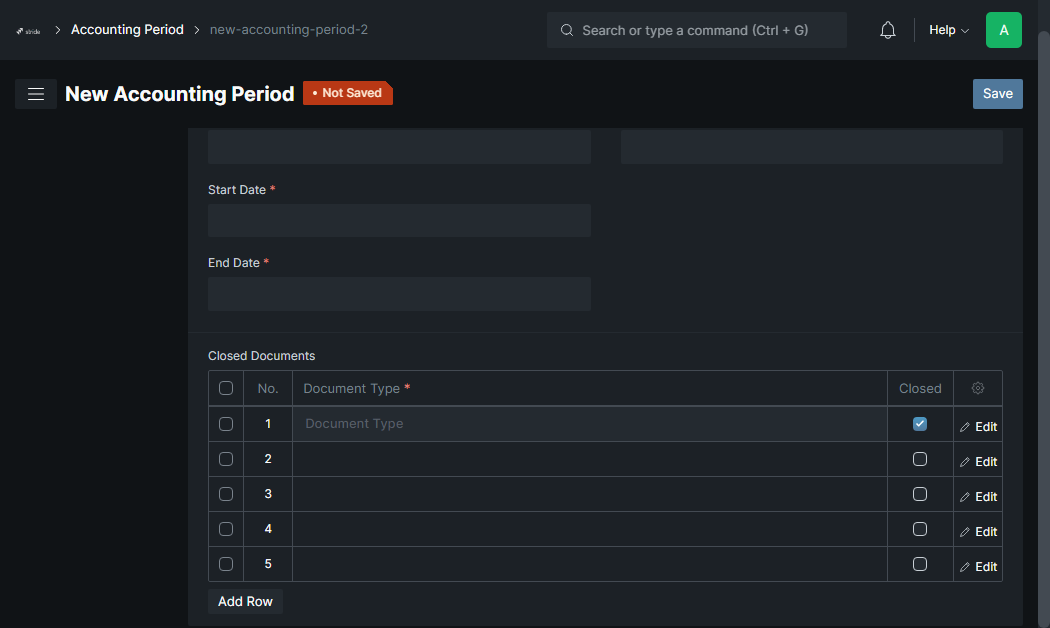Check Closed for row 4

[919, 529]
